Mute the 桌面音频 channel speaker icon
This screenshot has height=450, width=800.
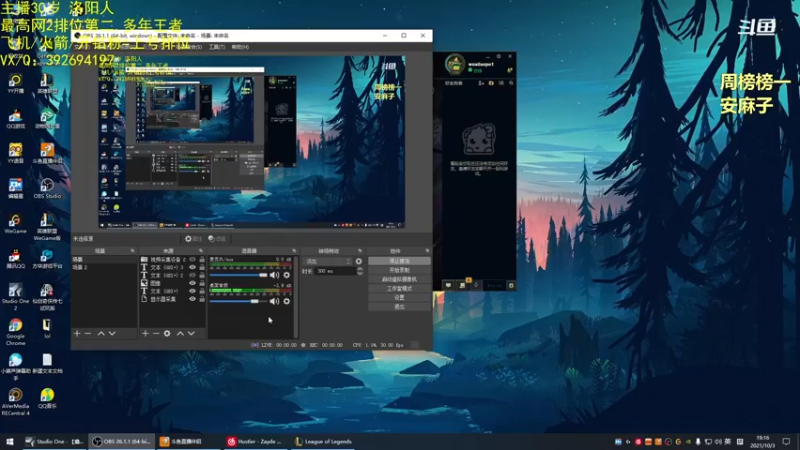click(x=274, y=301)
